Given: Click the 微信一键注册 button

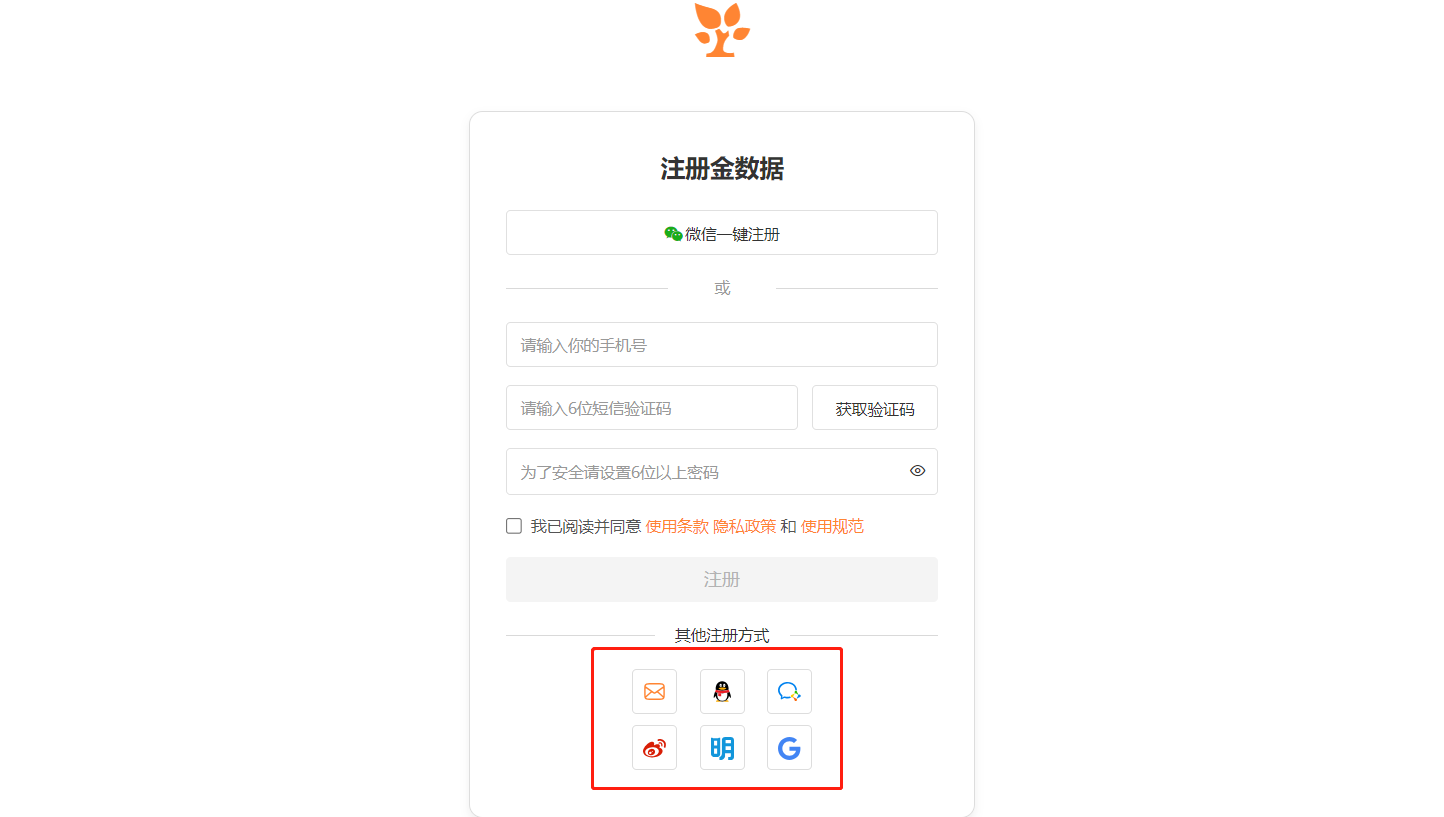Looking at the screenshot, I should (x=722, y=233).
